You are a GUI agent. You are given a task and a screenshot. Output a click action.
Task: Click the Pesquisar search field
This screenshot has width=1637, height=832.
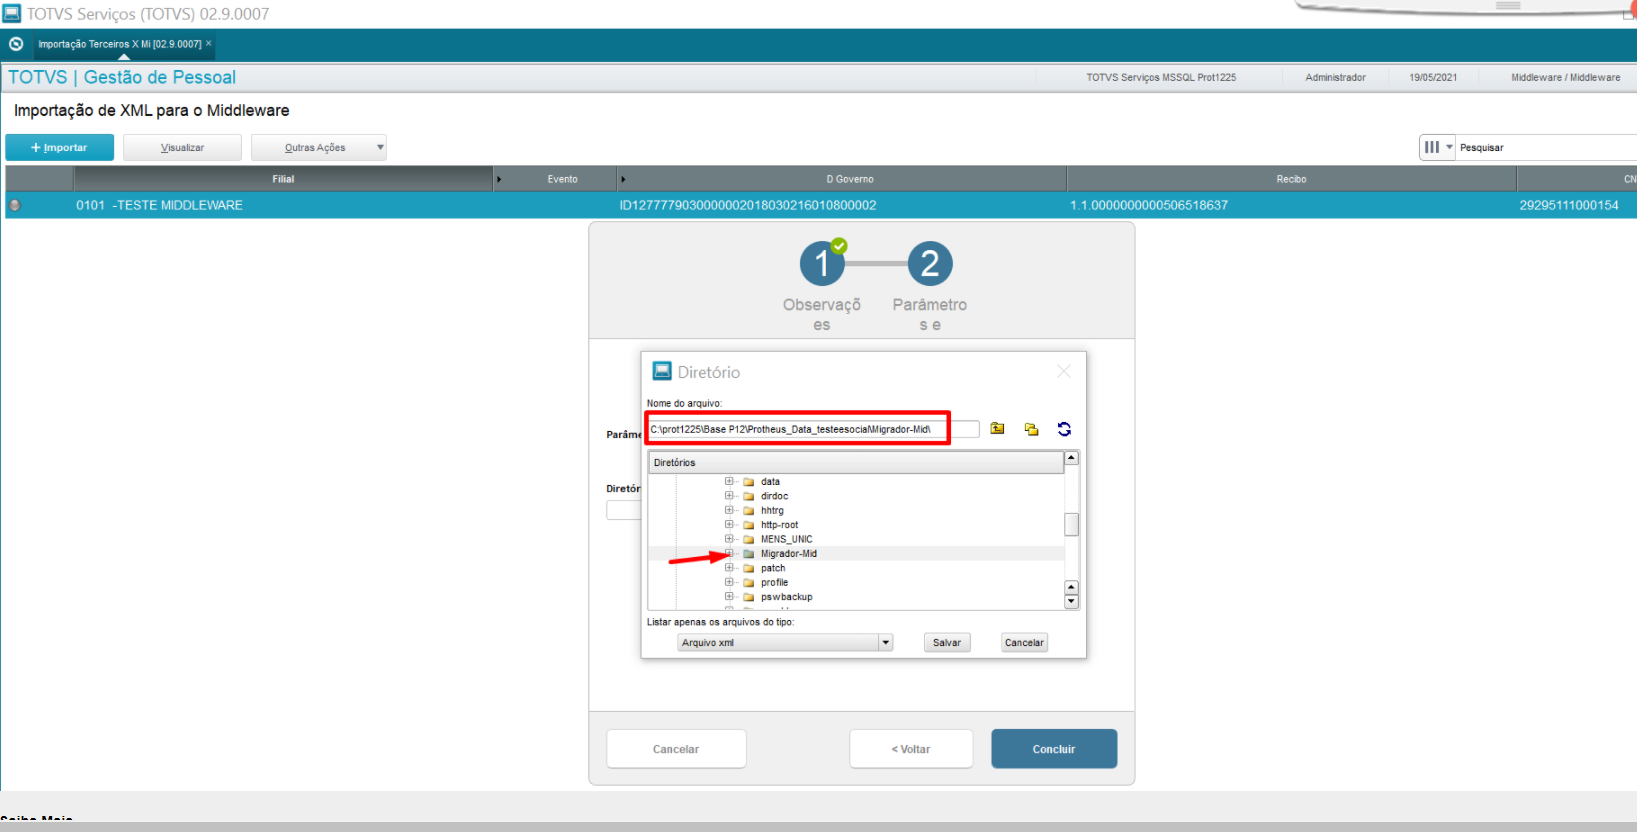click(1547, 147)
